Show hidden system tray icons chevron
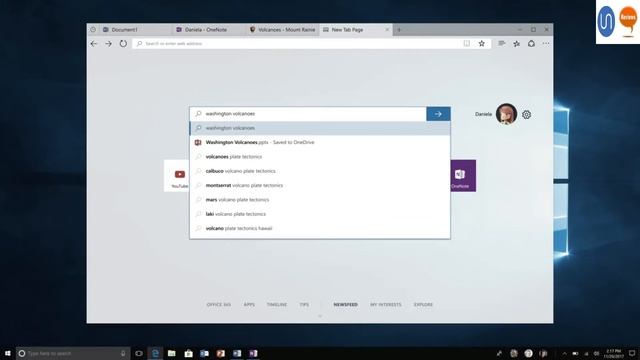Viewport: 640px width, 360px height. tap(564, 353)
